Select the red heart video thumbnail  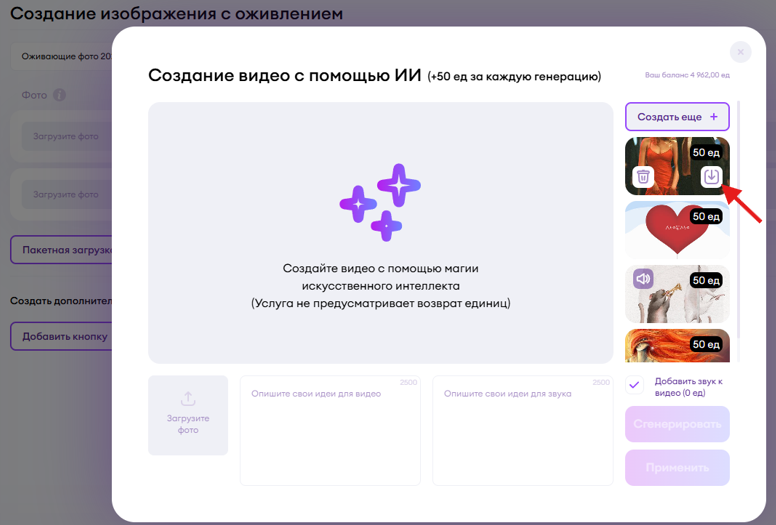(677, 230)
